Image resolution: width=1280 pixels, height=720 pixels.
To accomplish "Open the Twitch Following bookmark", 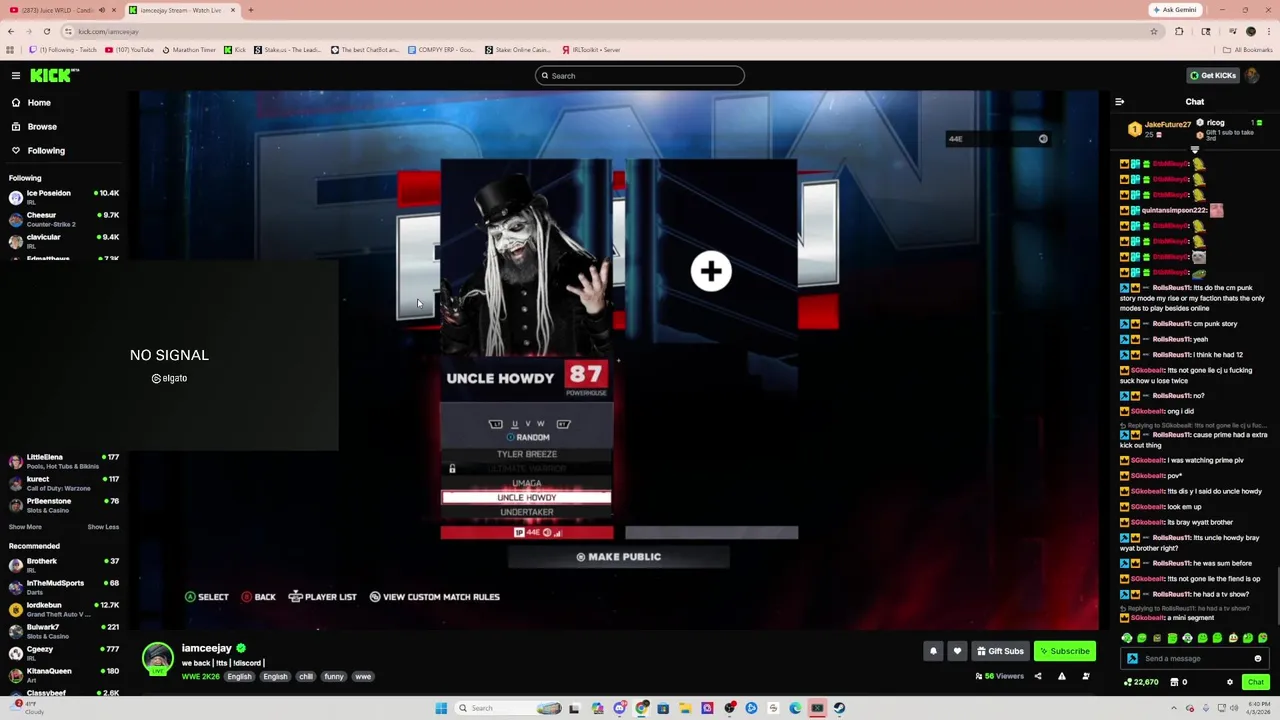I will coord(63,50).
